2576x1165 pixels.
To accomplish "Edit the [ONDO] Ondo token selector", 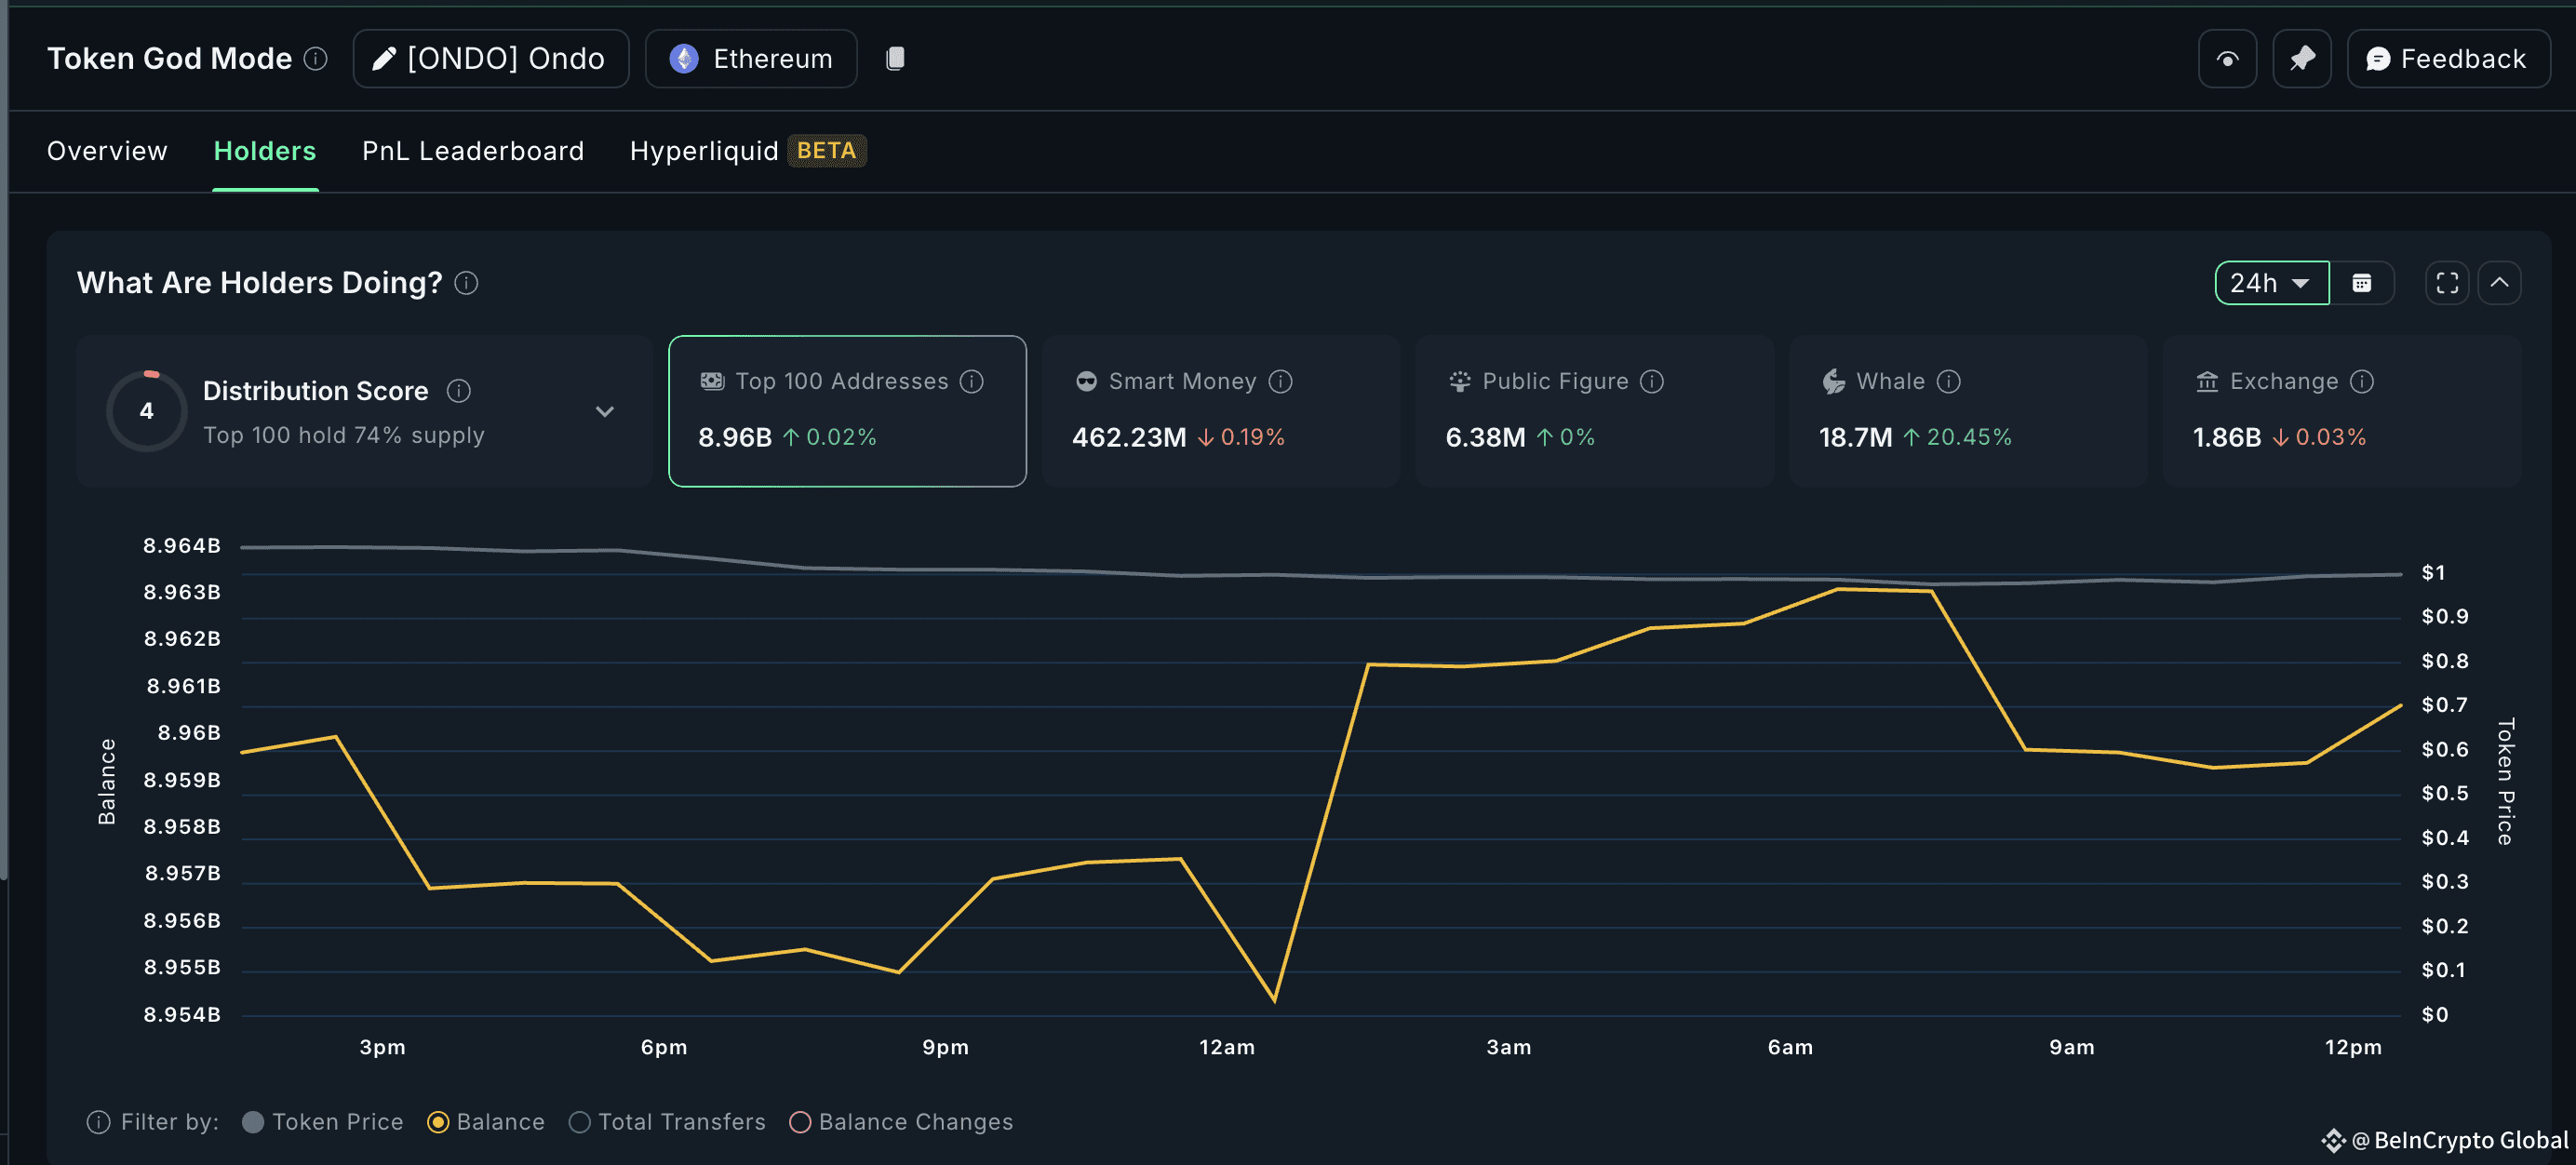I will [490, 59].
